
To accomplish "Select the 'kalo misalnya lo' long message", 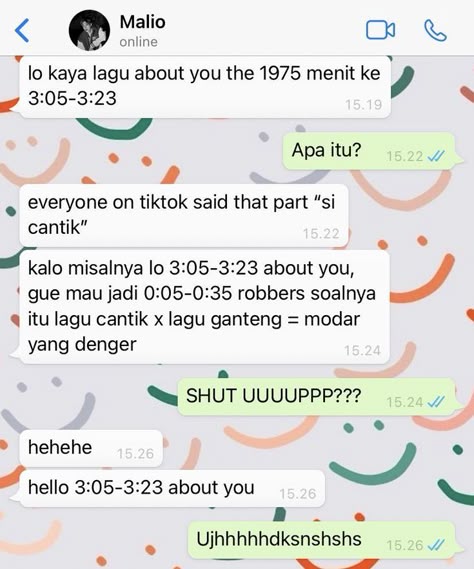I will (204, 307).
